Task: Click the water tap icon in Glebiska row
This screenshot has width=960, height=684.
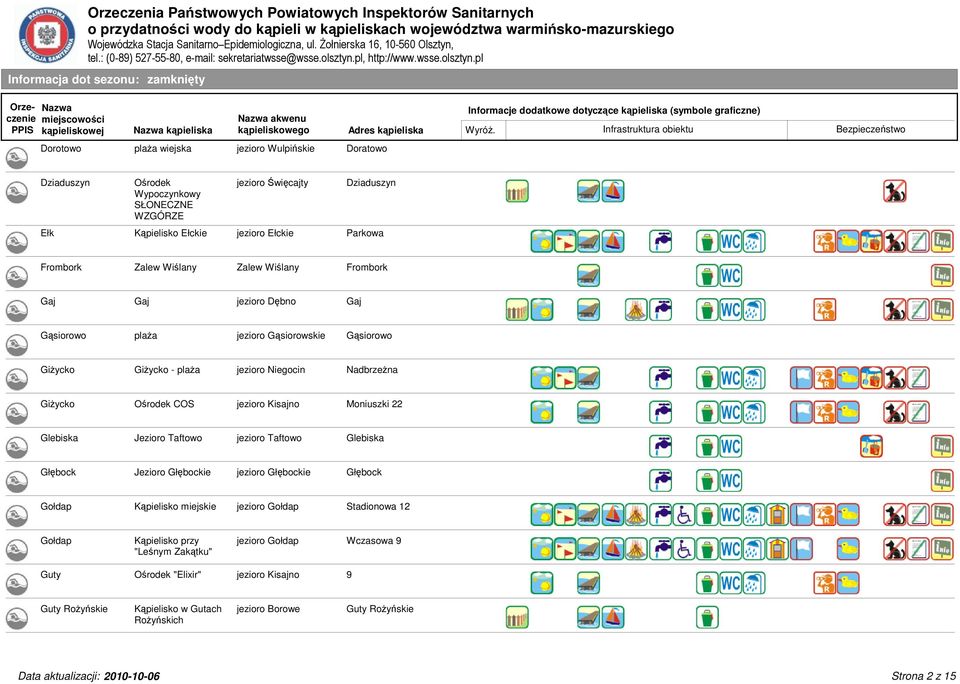Action: click(661, 446)
